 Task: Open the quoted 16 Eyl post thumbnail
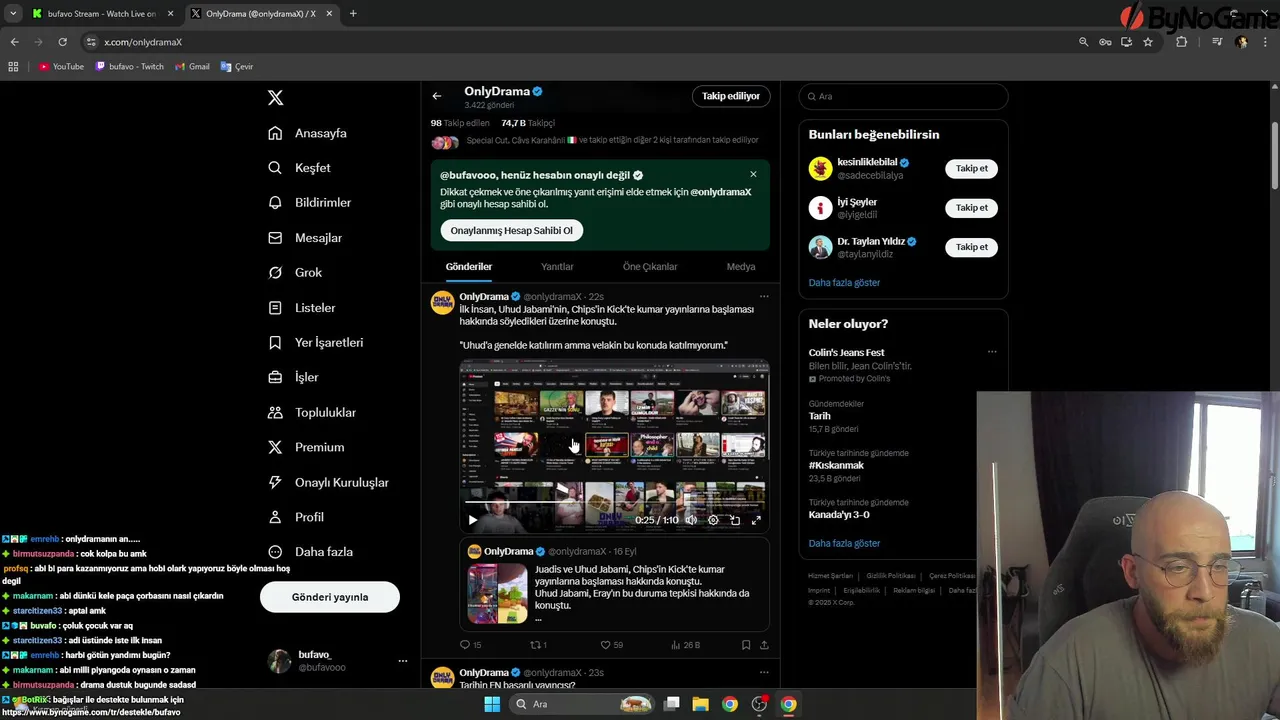click(x=497, y=594)
